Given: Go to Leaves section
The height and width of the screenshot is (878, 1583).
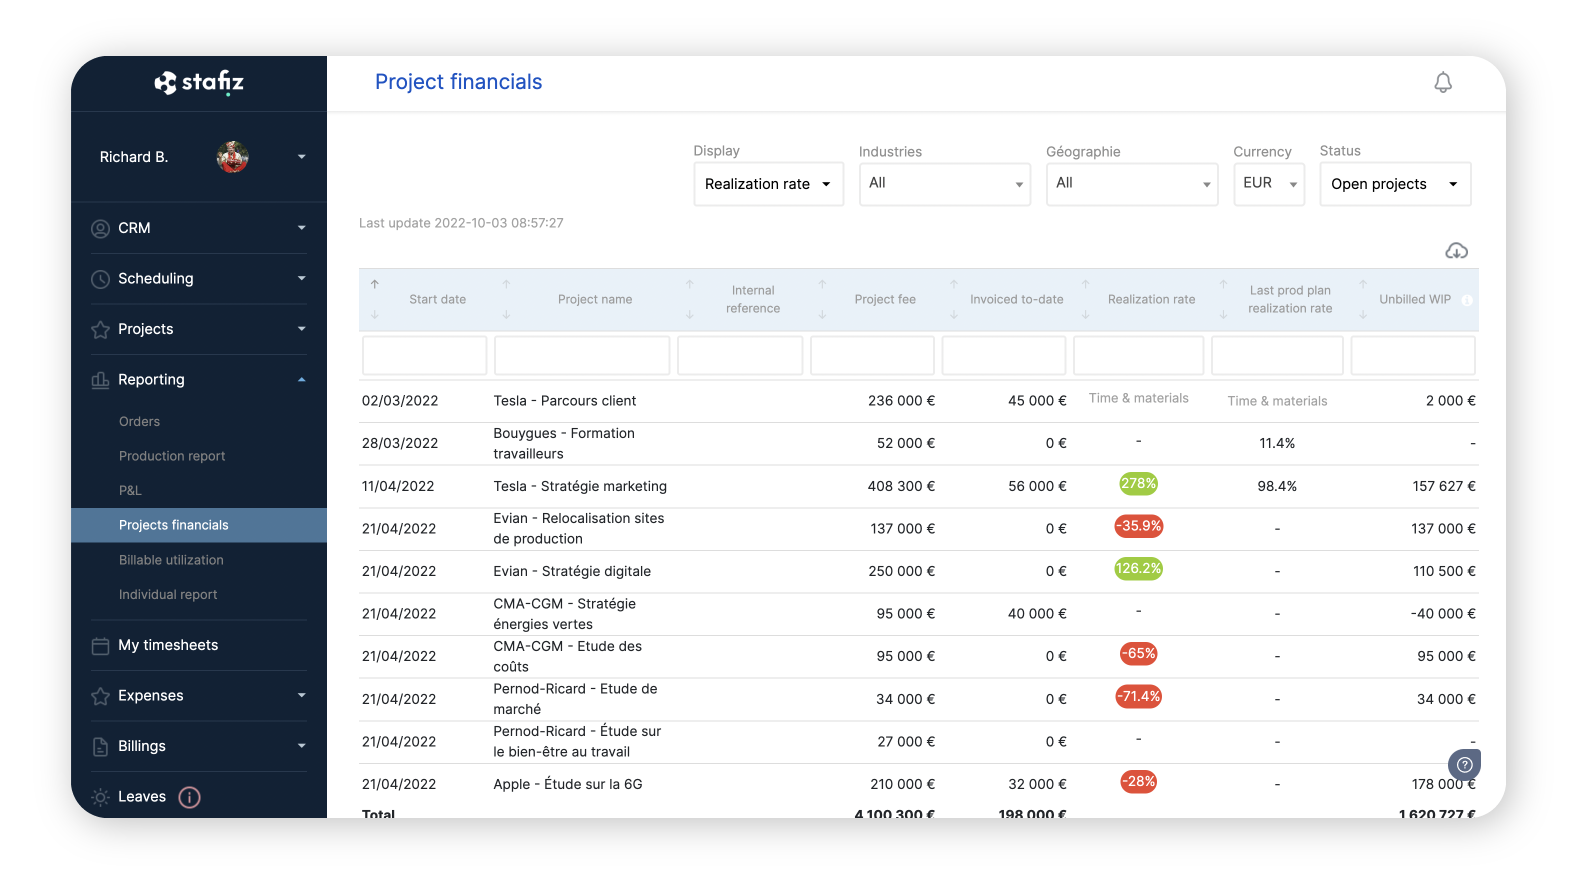Looking at the screenshot, I should (x=142, y=797).
